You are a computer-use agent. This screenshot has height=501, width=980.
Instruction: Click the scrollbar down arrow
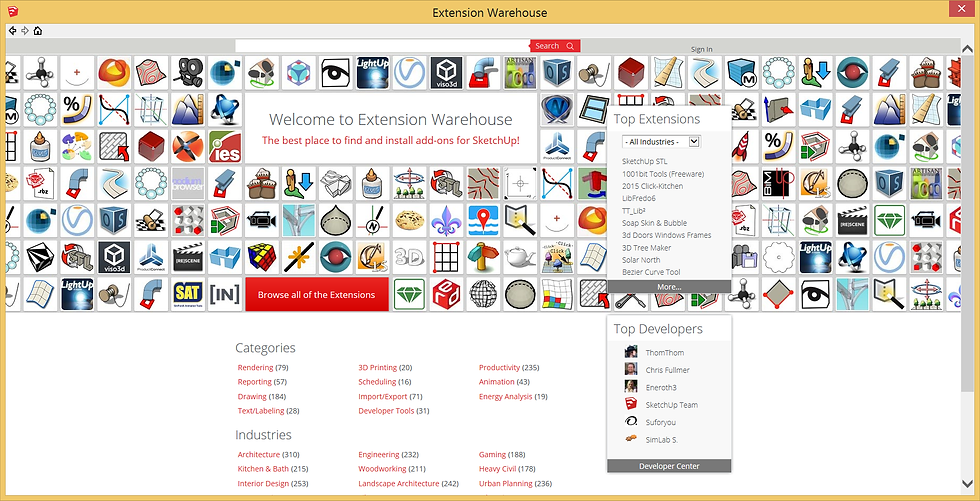coord(969,483)
